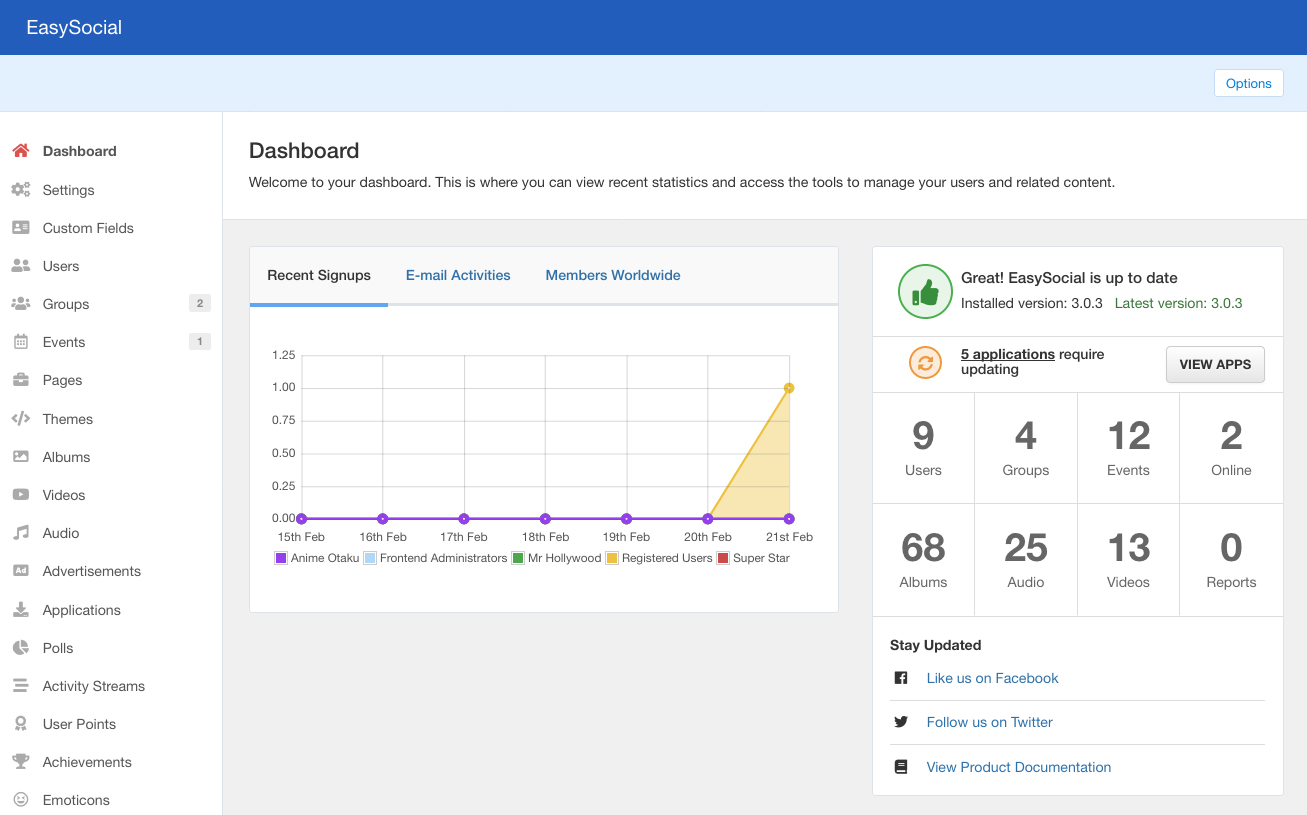The height and width of the screenshot is (815, 1307).
Task: Click the Stay Updated heading
Action: [936, 645]
